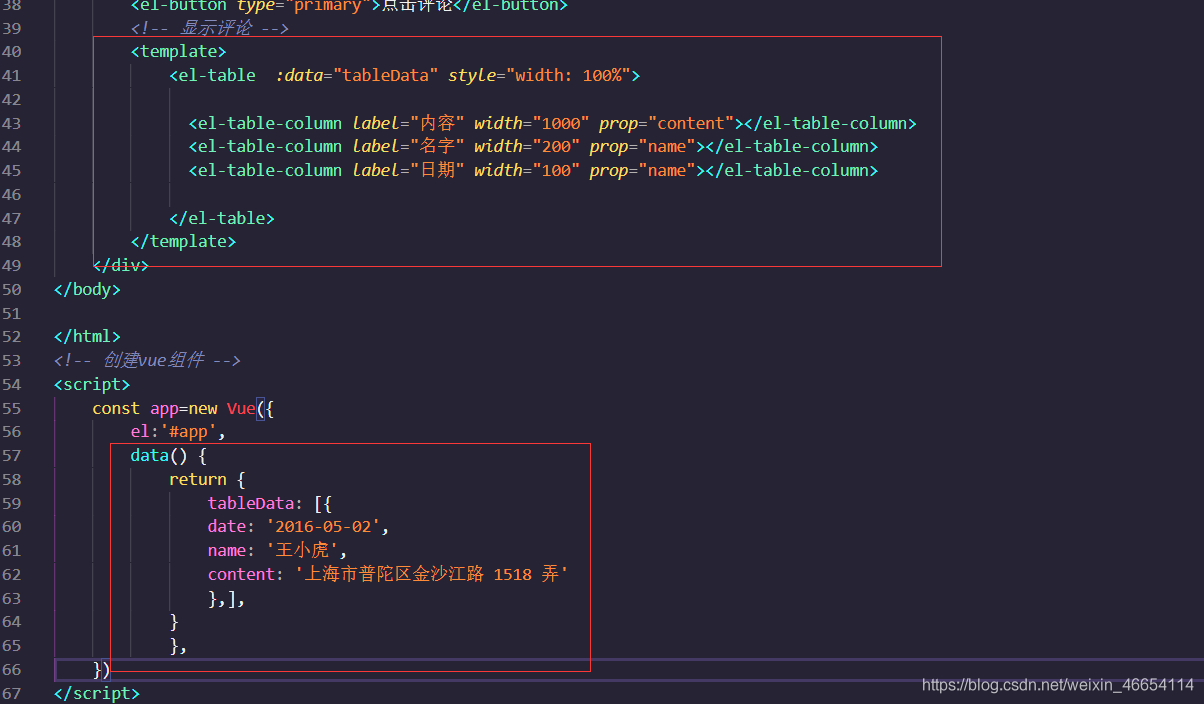Viewport: 1204px width, 704px height.
Task: Click the "width: 100%" style value
Action: 569,75
